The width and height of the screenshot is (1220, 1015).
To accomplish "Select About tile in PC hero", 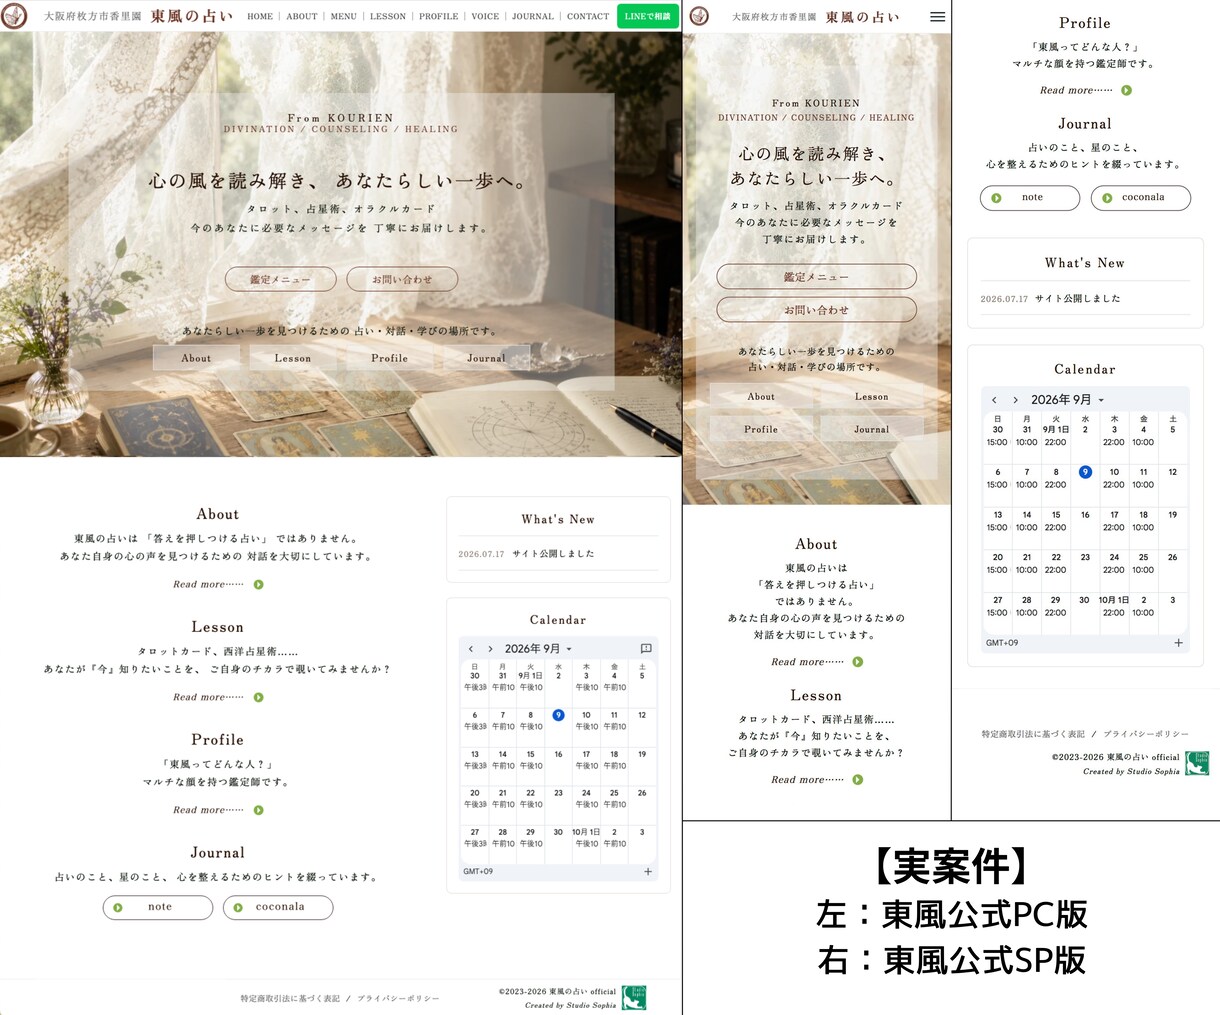I will [196, 358].
